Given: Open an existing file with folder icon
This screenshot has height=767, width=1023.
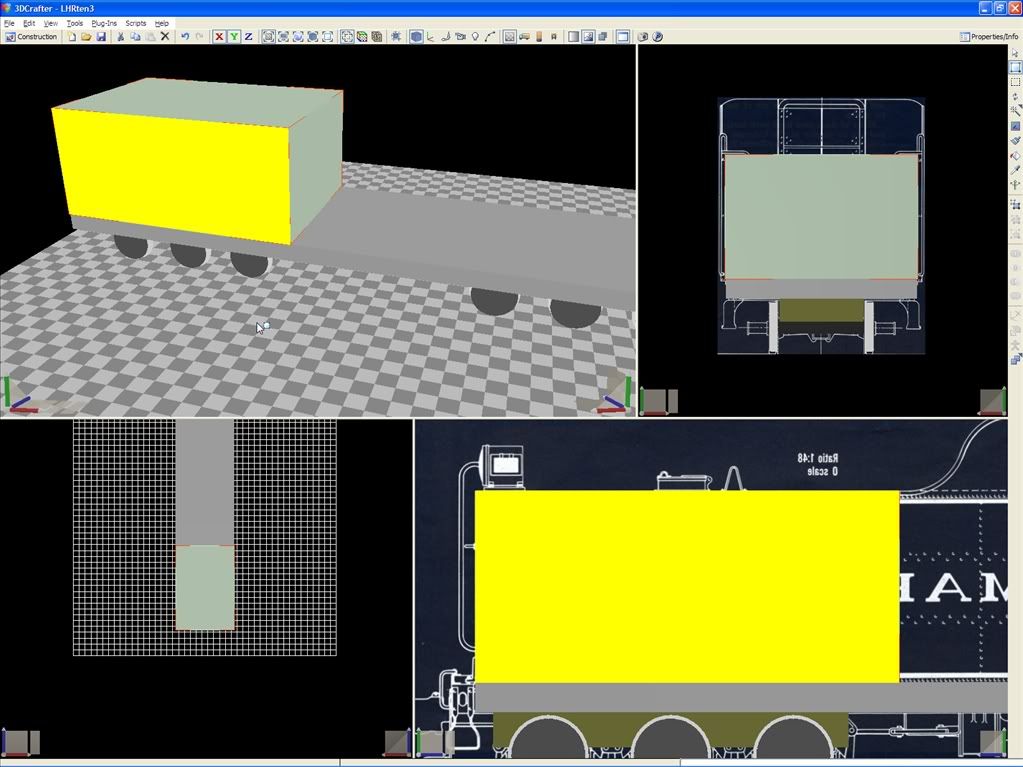Looking at the screenshot, I should pos(86,37).
